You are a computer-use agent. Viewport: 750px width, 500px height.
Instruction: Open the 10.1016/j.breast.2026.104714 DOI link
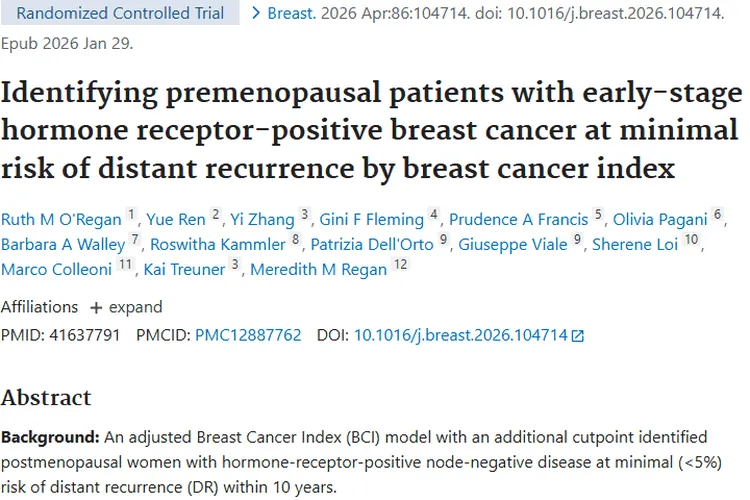click(x=460, y=336)
